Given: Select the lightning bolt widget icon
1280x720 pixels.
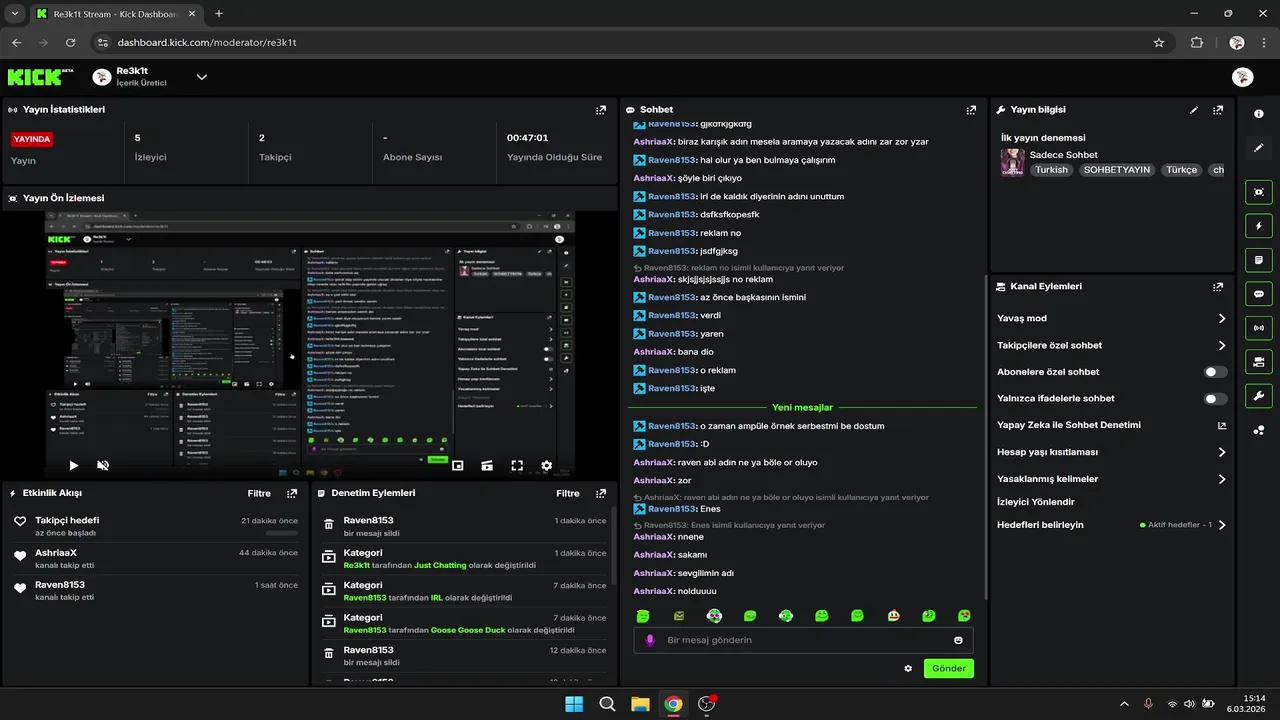Looking at the screenshot, I should [1258, 226].
